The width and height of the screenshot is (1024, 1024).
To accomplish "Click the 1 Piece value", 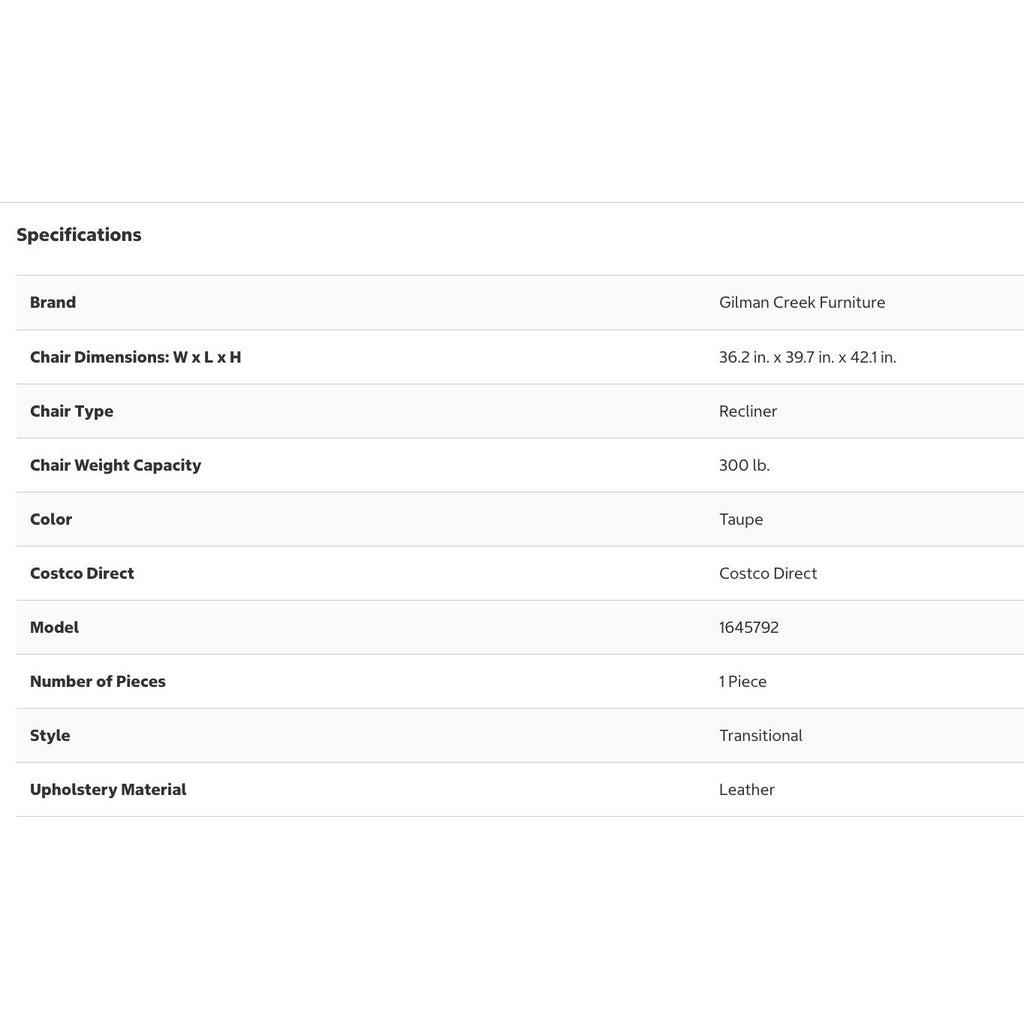I will [x=743, y=682].
